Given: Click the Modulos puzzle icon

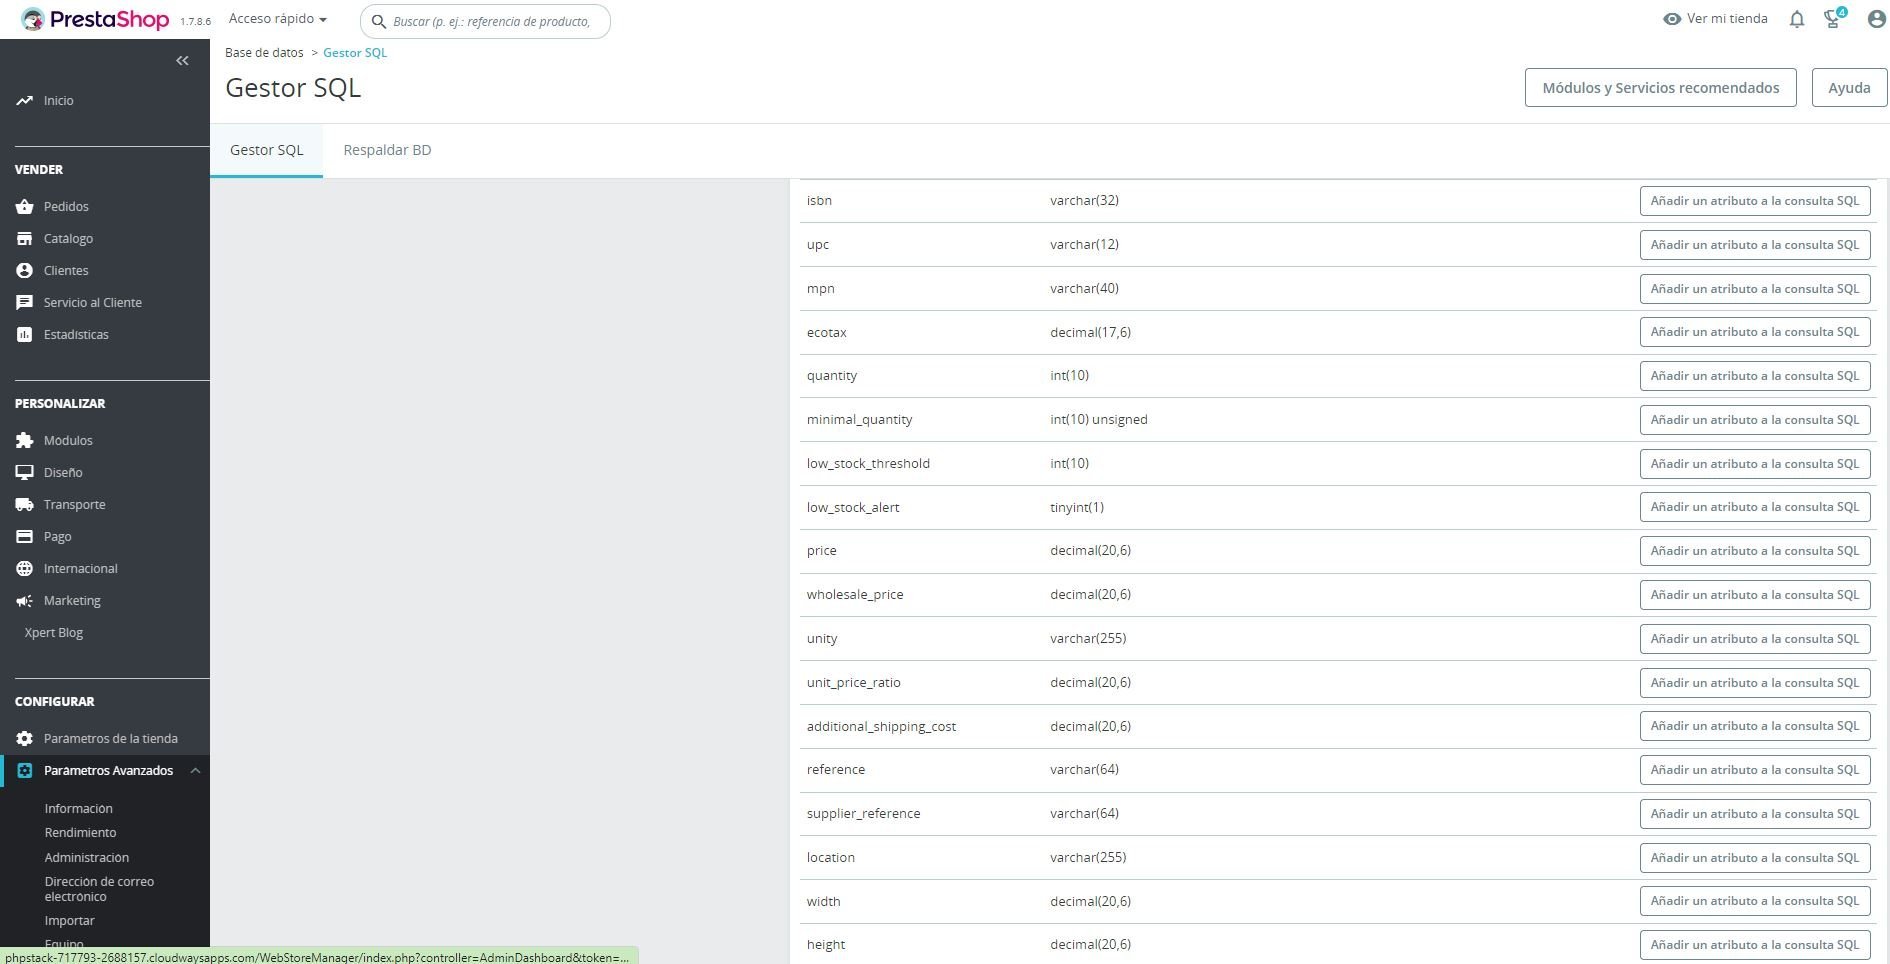Looking at the screenshot, I should (24, 441).
